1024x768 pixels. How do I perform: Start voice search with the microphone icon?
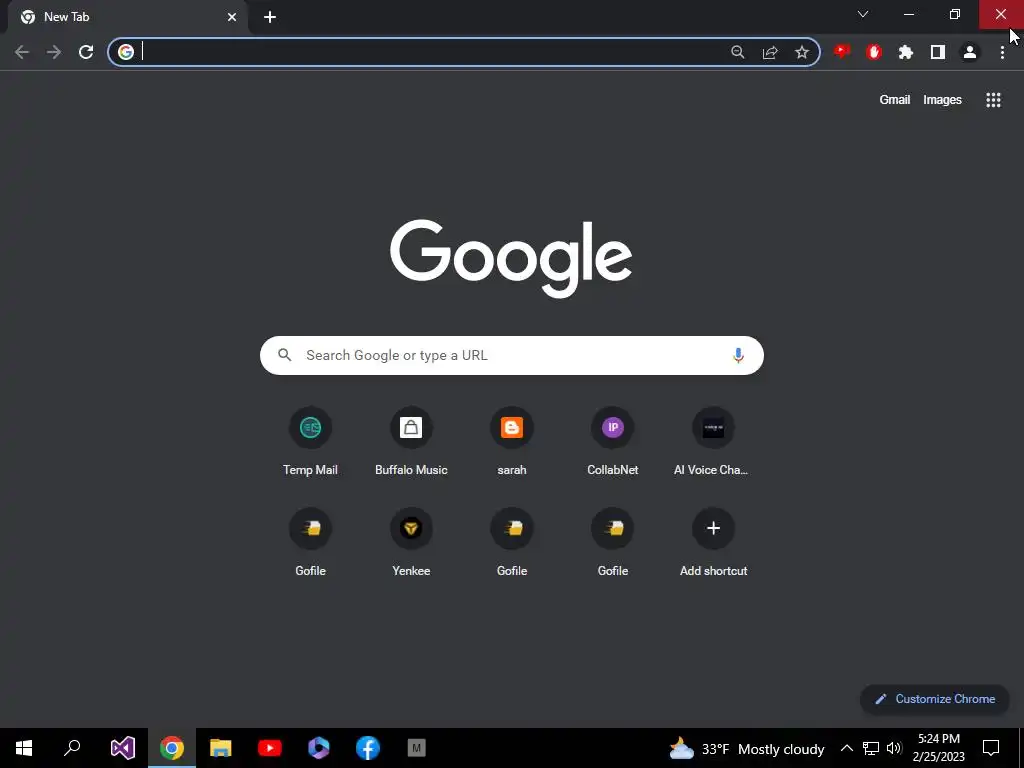coord(738,355)
